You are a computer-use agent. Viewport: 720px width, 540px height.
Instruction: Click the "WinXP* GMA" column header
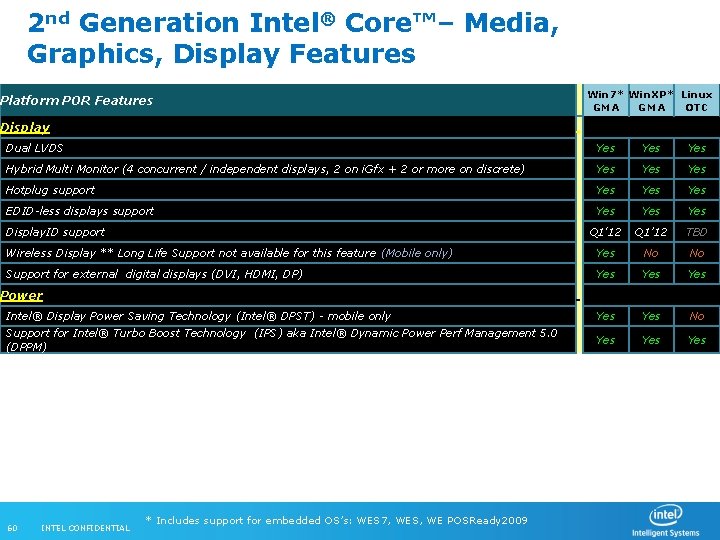pos(651,101)
